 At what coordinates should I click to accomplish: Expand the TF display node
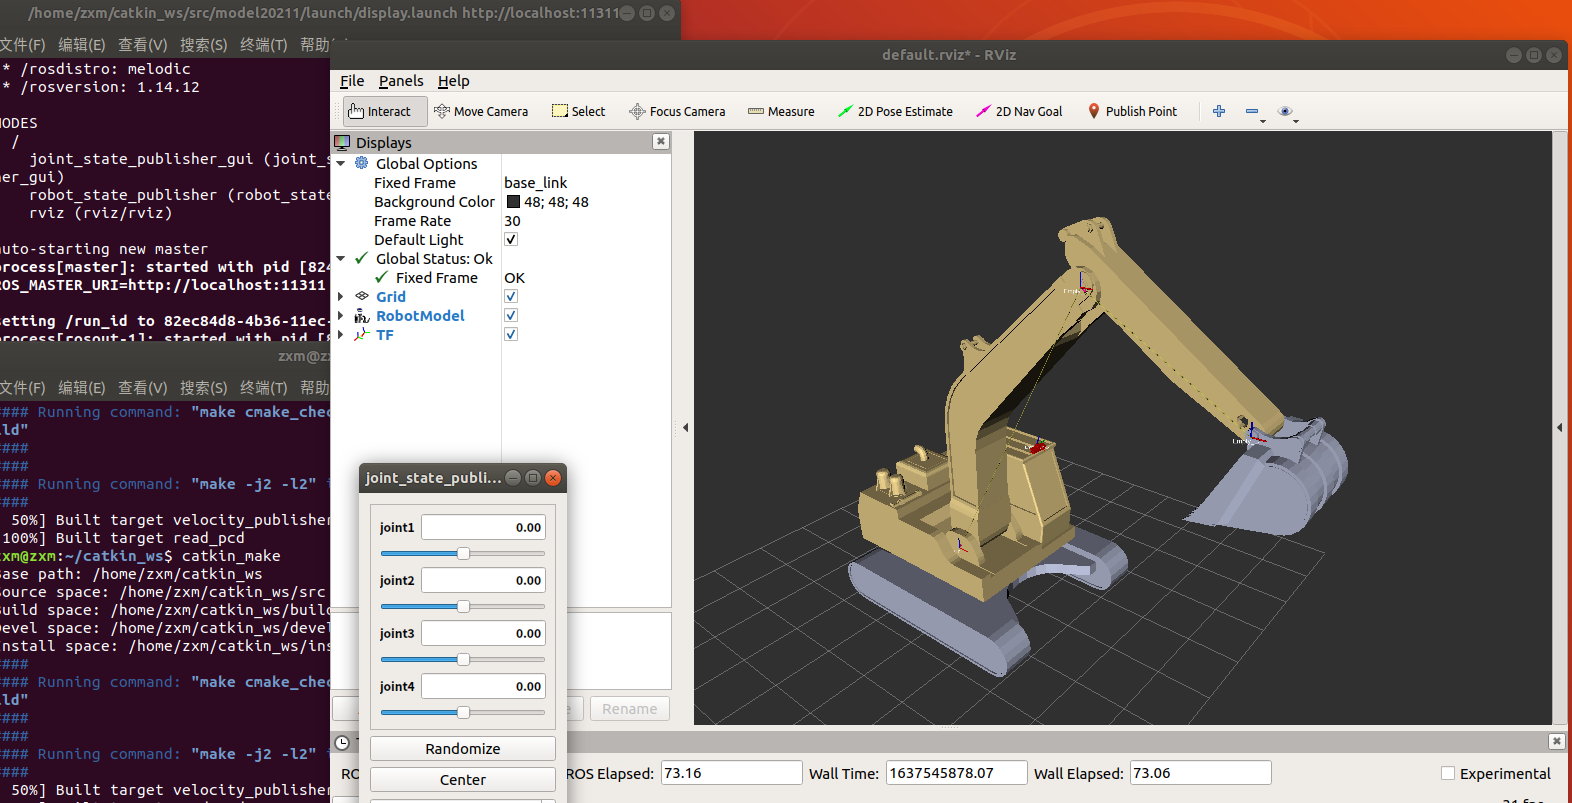point(341,334)
